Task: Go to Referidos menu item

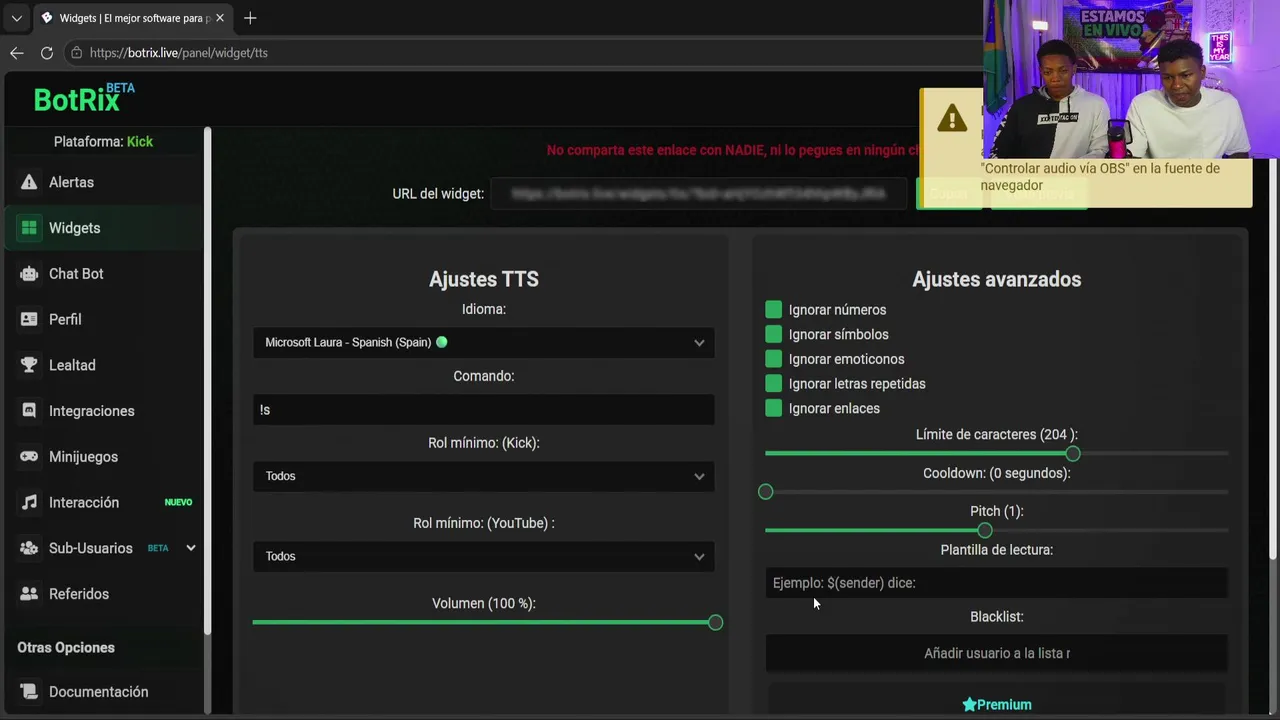Action: (79, 594)
